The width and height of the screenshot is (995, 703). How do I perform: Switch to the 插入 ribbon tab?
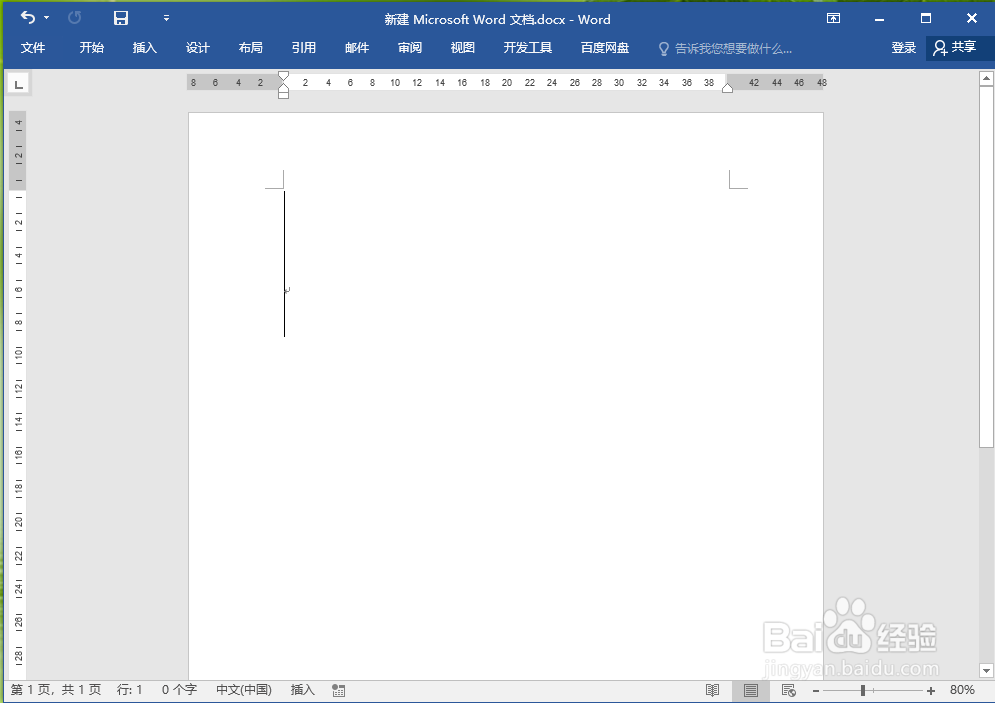(145, 48)
